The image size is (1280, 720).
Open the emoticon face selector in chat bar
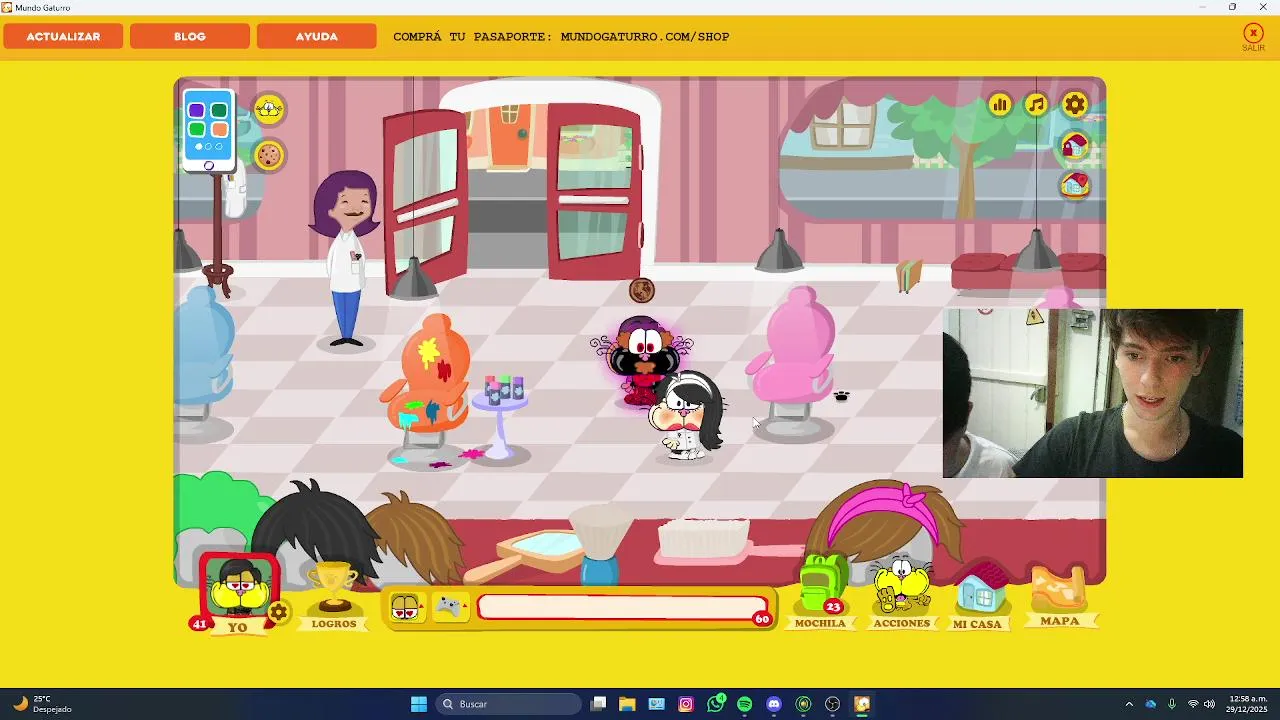(405, 607)
